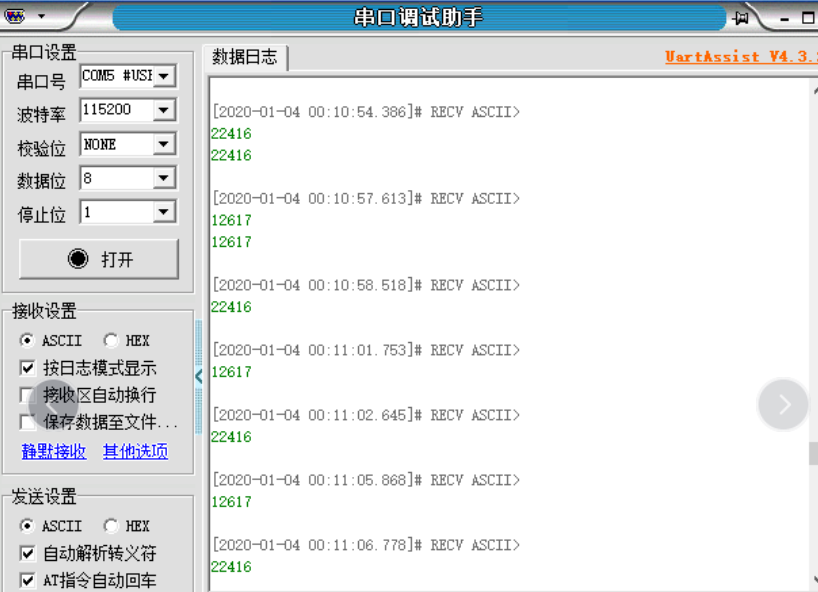The image size is (818, 592).
Task: Switch to the 数据日志 tab
Action: click(243, 57)
